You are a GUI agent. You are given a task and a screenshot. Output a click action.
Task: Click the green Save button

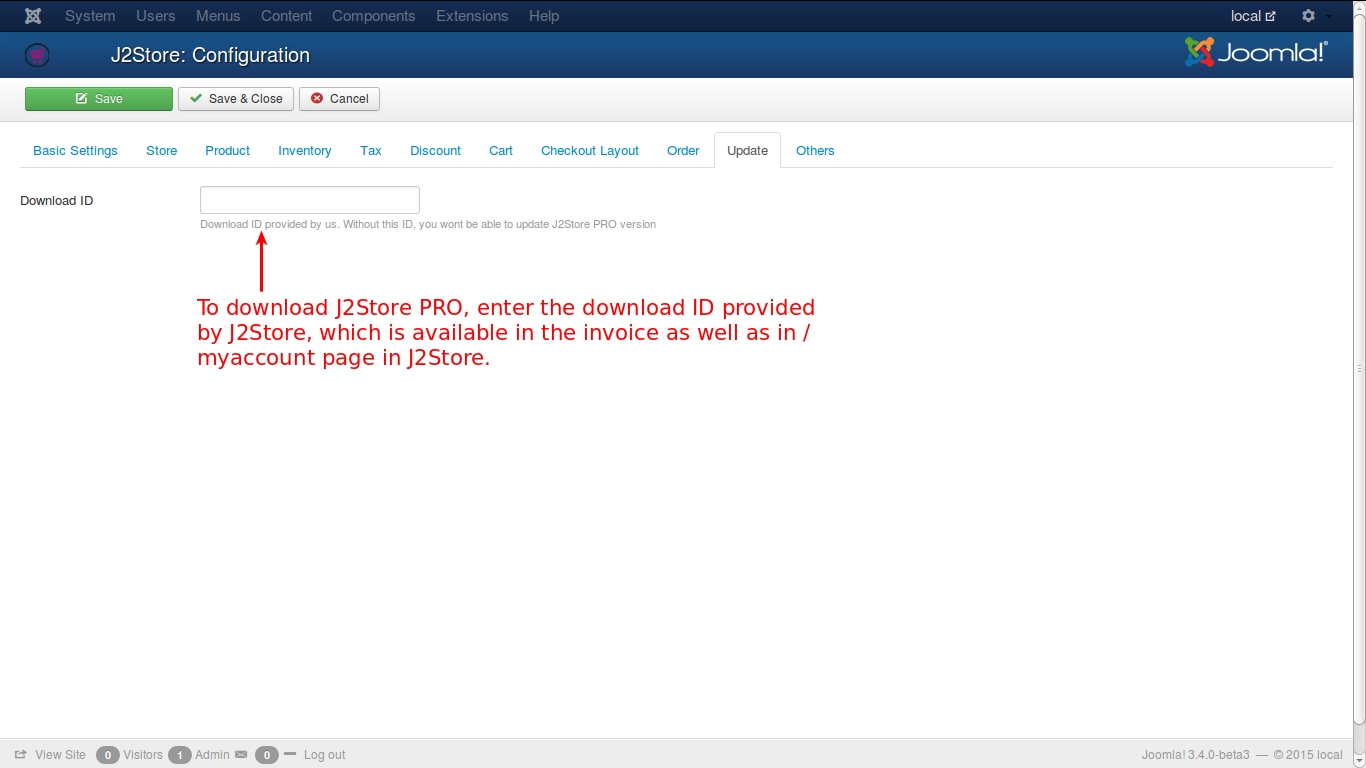point(99,99)
